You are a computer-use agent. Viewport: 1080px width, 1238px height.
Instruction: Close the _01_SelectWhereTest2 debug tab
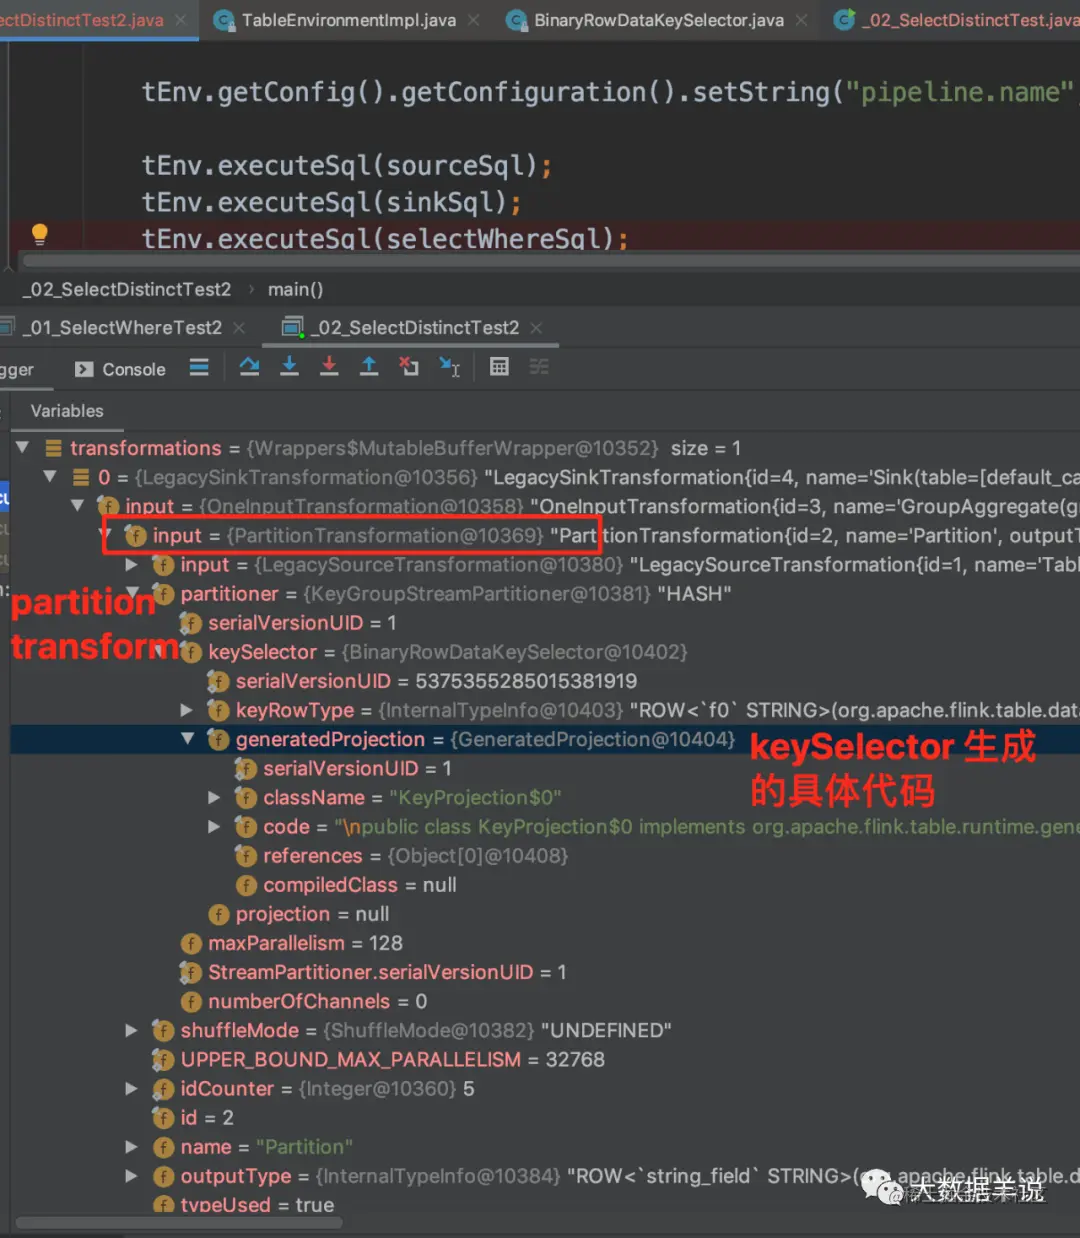click(x=239, y=327)
